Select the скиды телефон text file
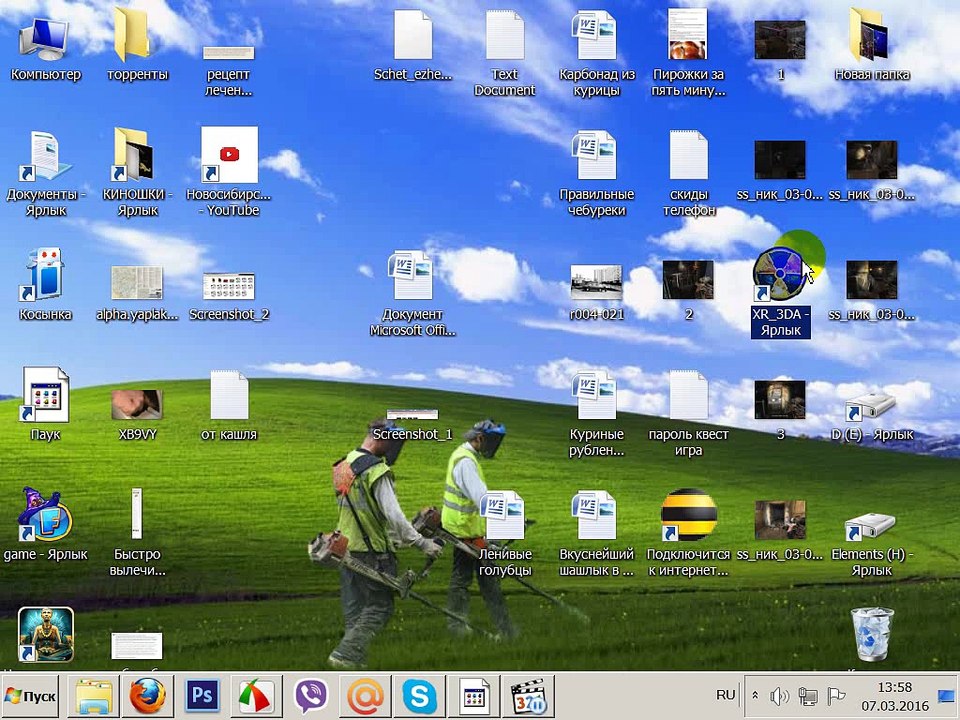Screen dimensions: 960x720 [x=688, y=173]
